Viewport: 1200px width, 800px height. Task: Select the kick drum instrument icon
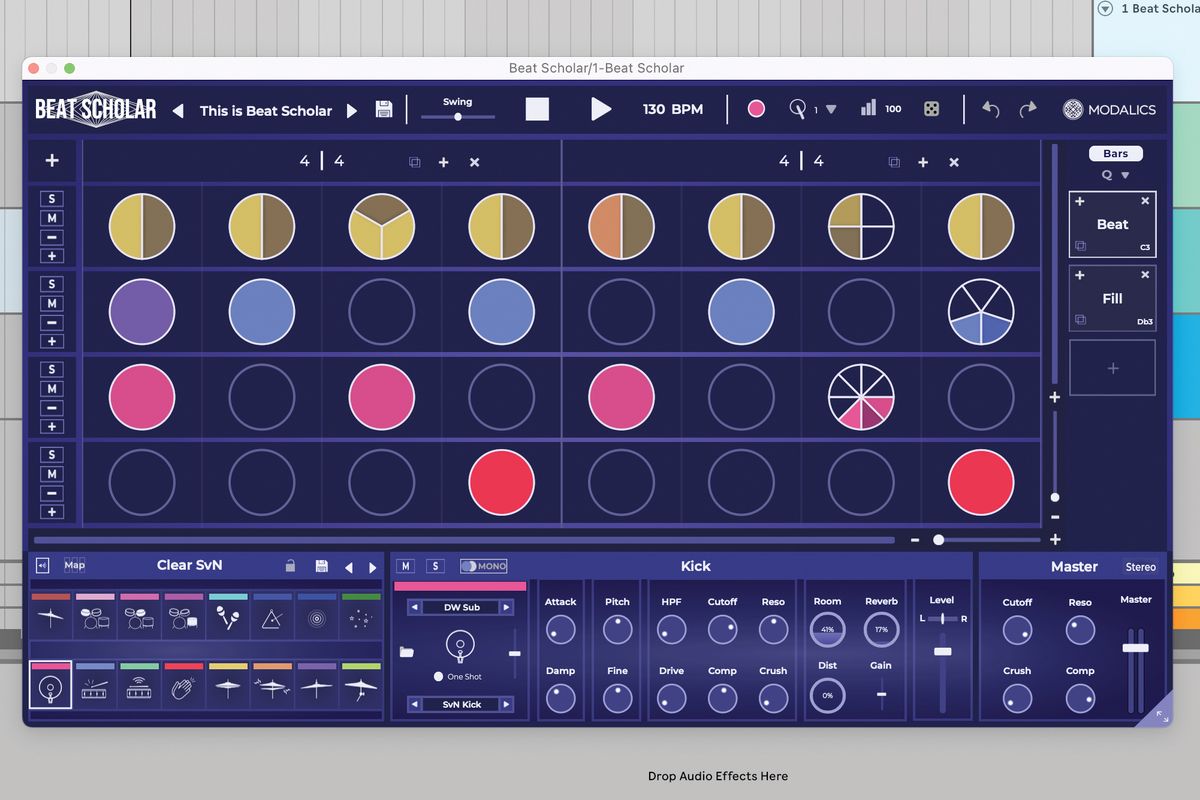click(50, 687)
